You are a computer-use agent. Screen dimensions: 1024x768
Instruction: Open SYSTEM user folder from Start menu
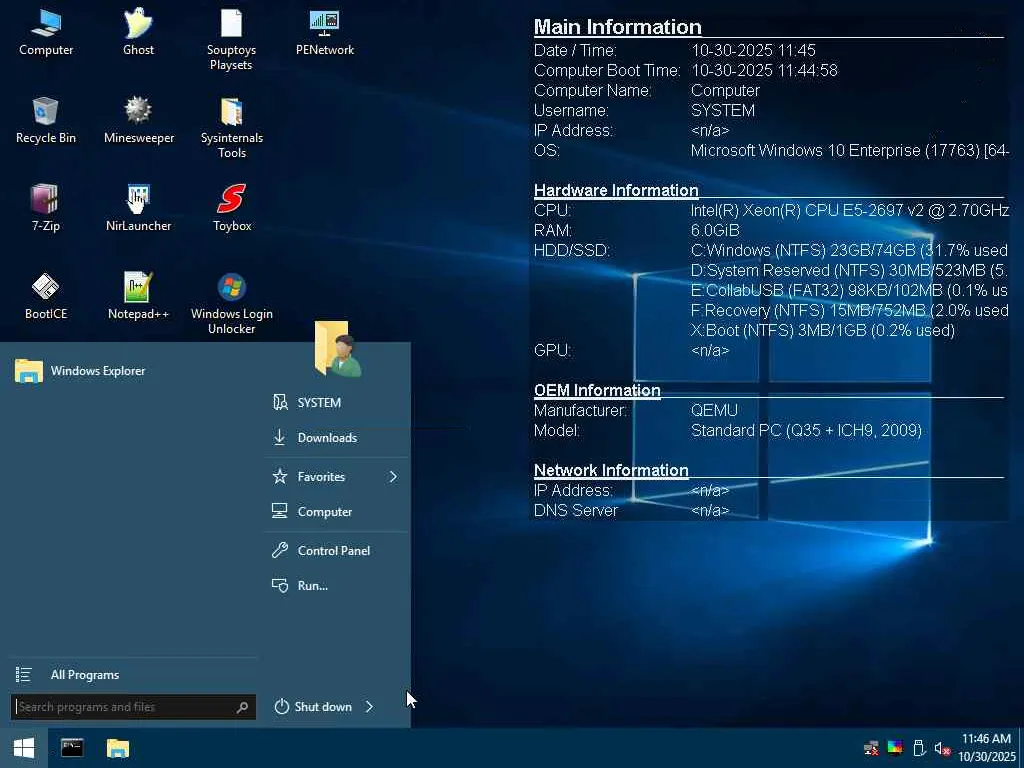click(x=337, y=402)
